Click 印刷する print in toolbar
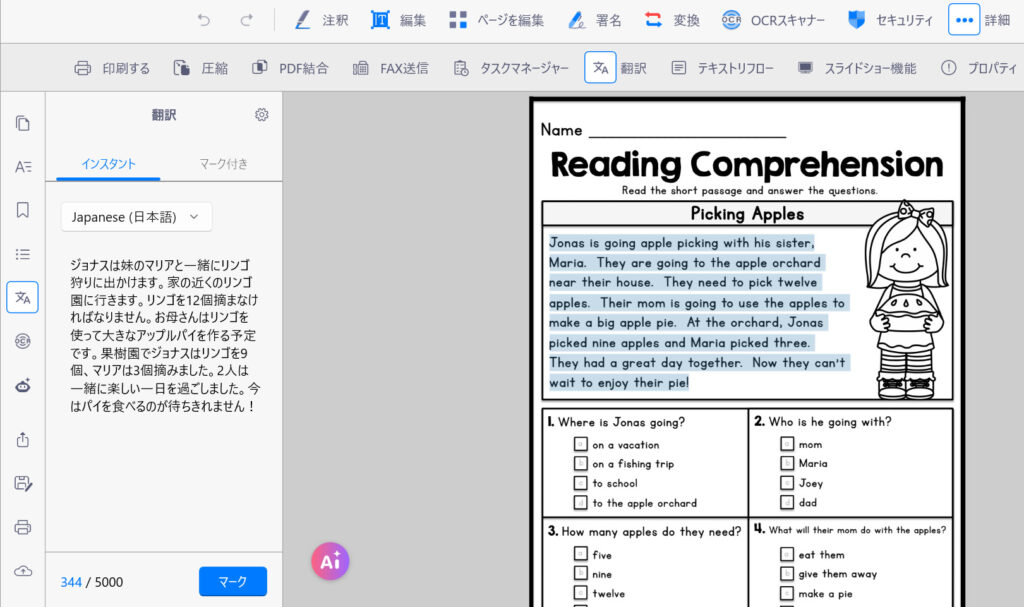The width and height of the screenshot is (1024, 607). pos(112,68)
